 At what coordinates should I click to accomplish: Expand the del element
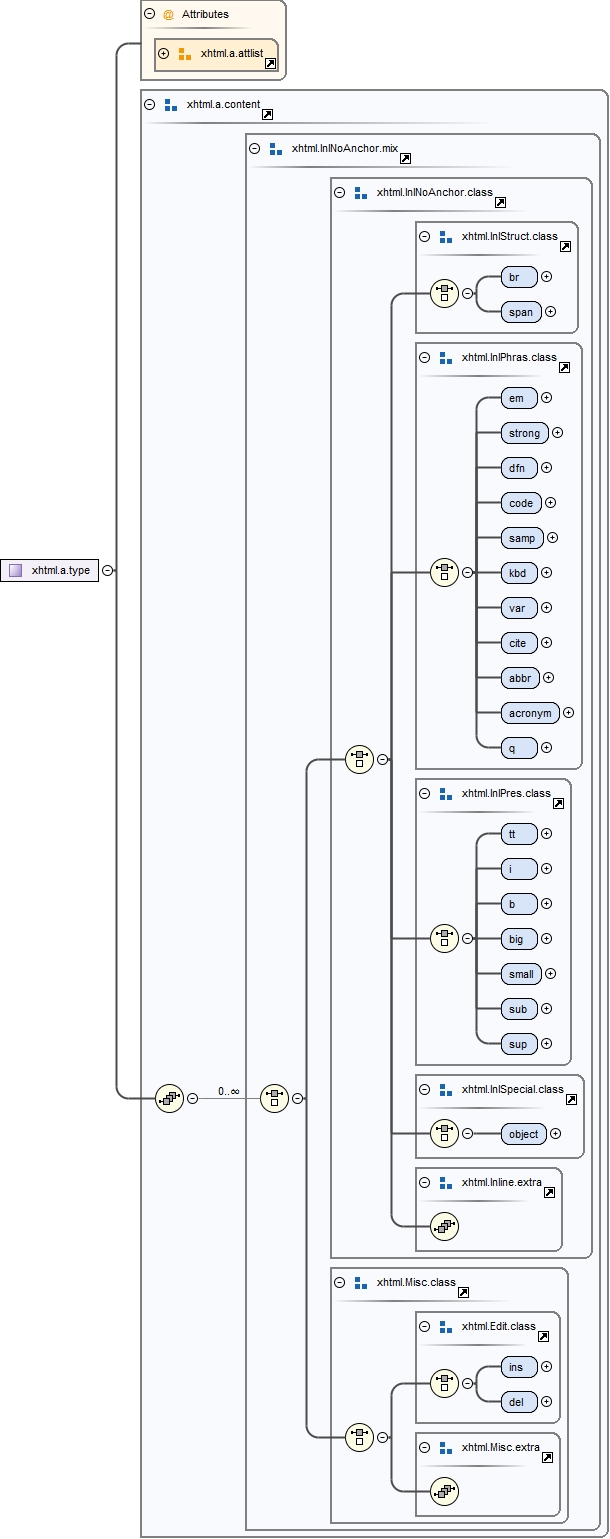[x=546, y=1402]
